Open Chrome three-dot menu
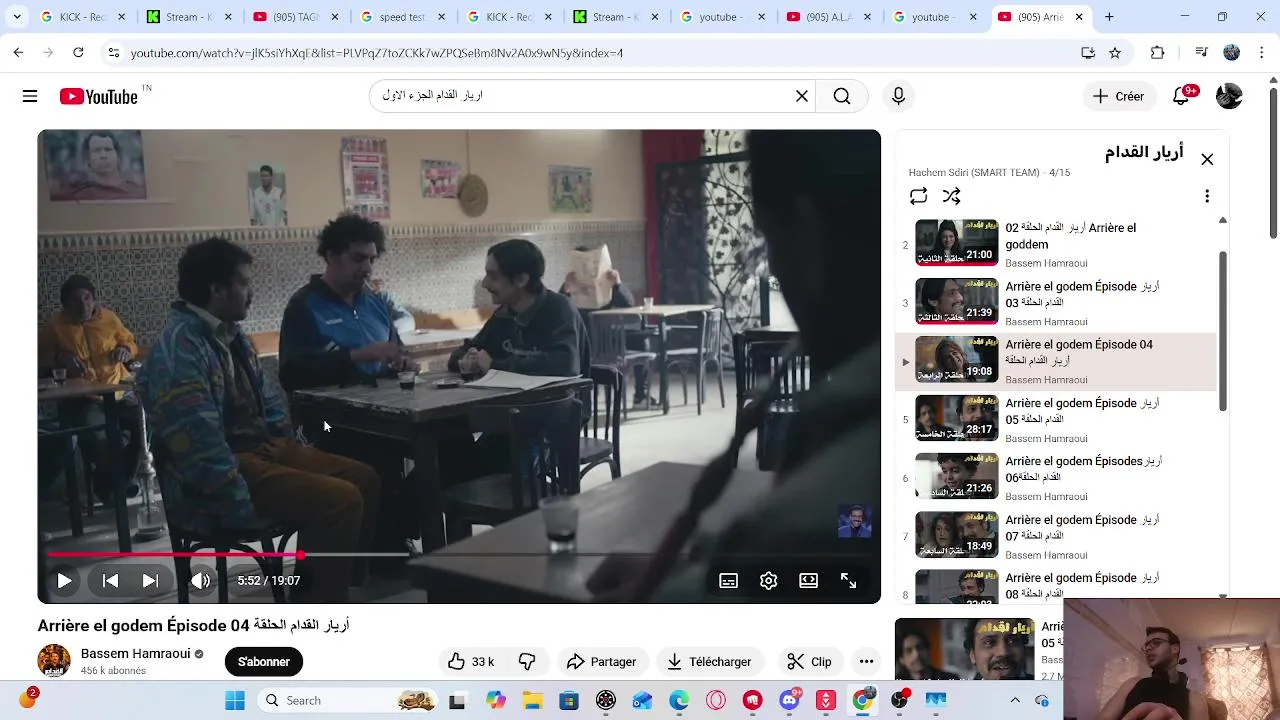1280x720 pixels. coord(1262,53)
